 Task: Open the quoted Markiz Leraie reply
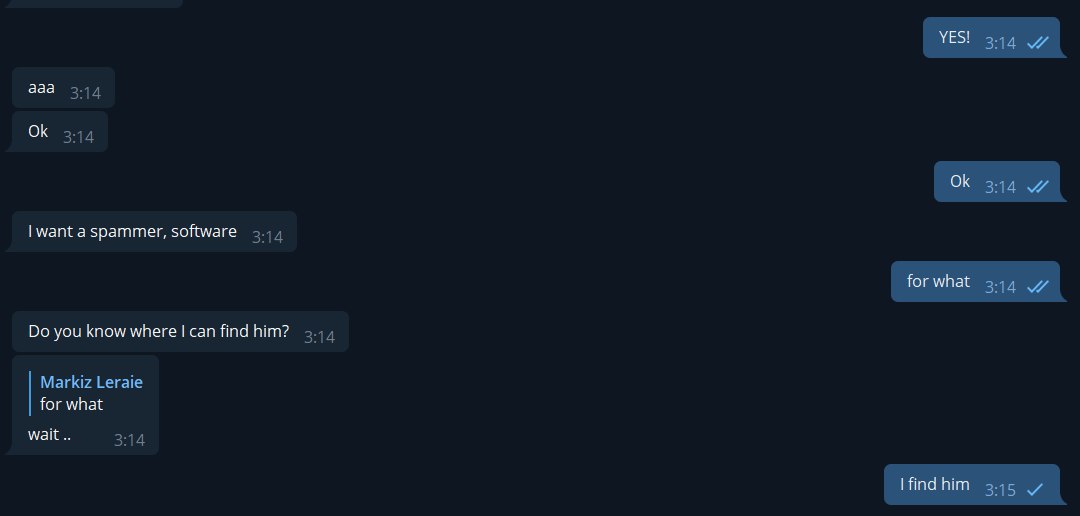click(86, 393)
